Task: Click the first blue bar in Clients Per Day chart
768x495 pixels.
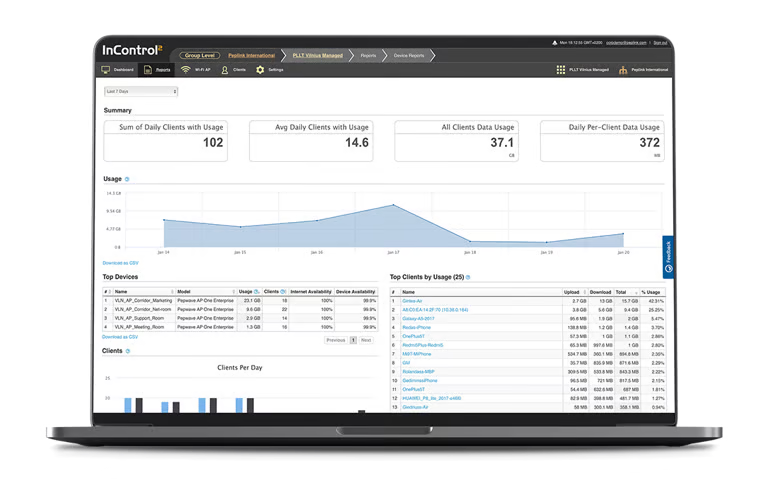Action: 128,405
